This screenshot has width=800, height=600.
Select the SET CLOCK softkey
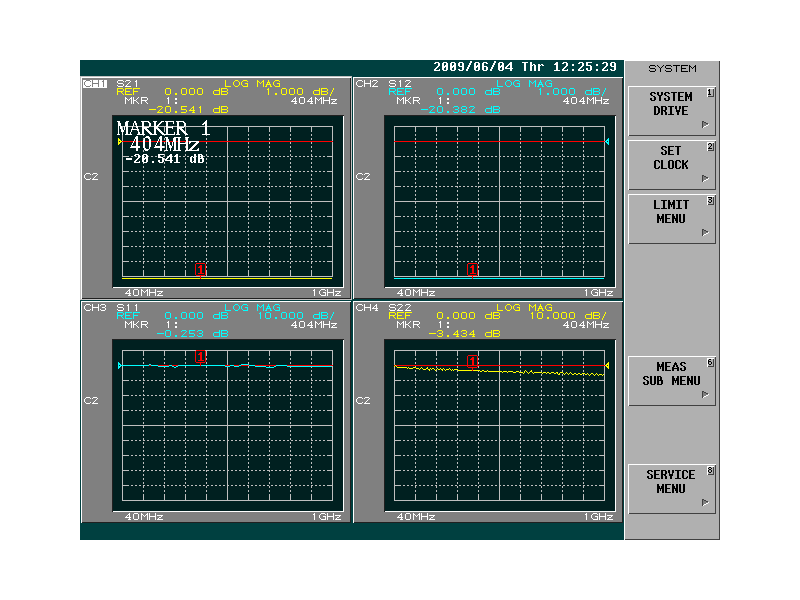671,165
